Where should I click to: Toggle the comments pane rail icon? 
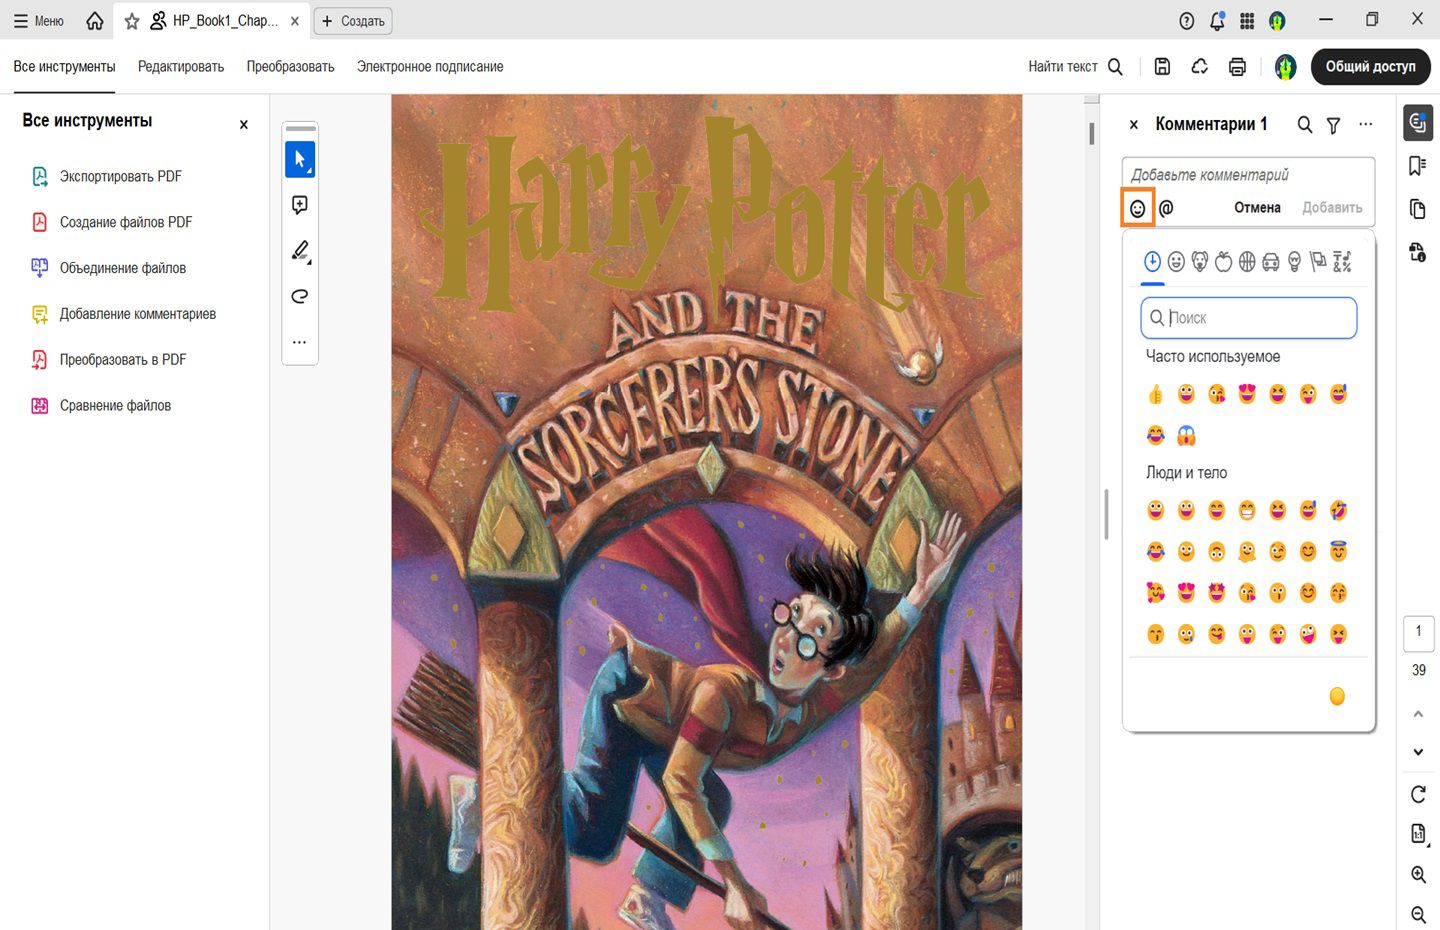pos(1418,123)
